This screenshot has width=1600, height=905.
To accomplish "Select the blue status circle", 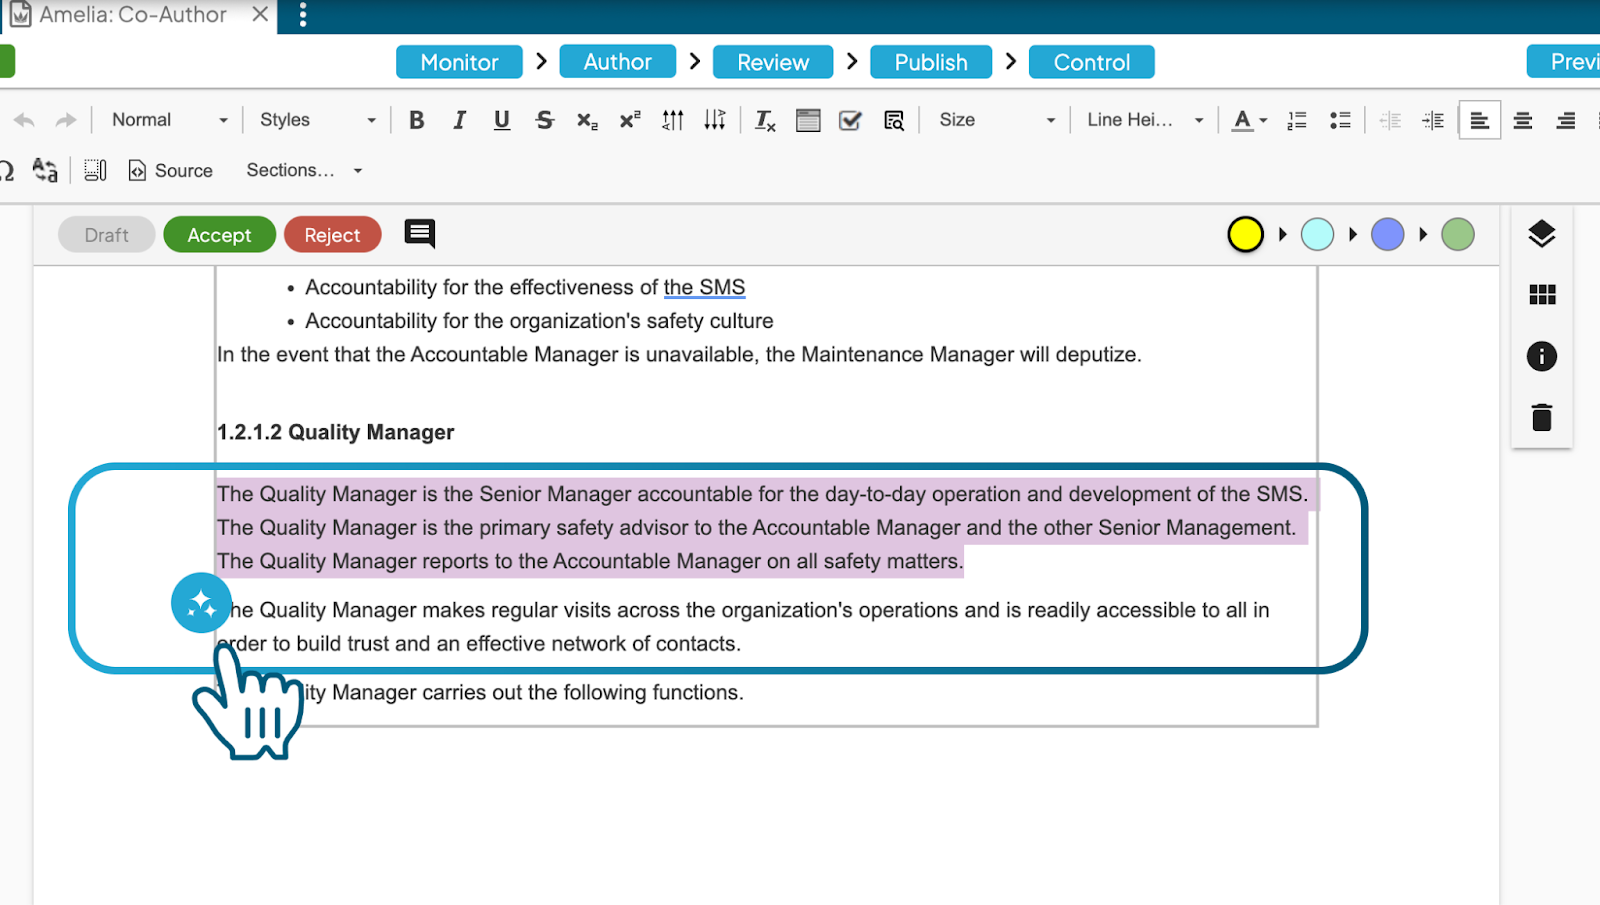I will [1387, 235].
